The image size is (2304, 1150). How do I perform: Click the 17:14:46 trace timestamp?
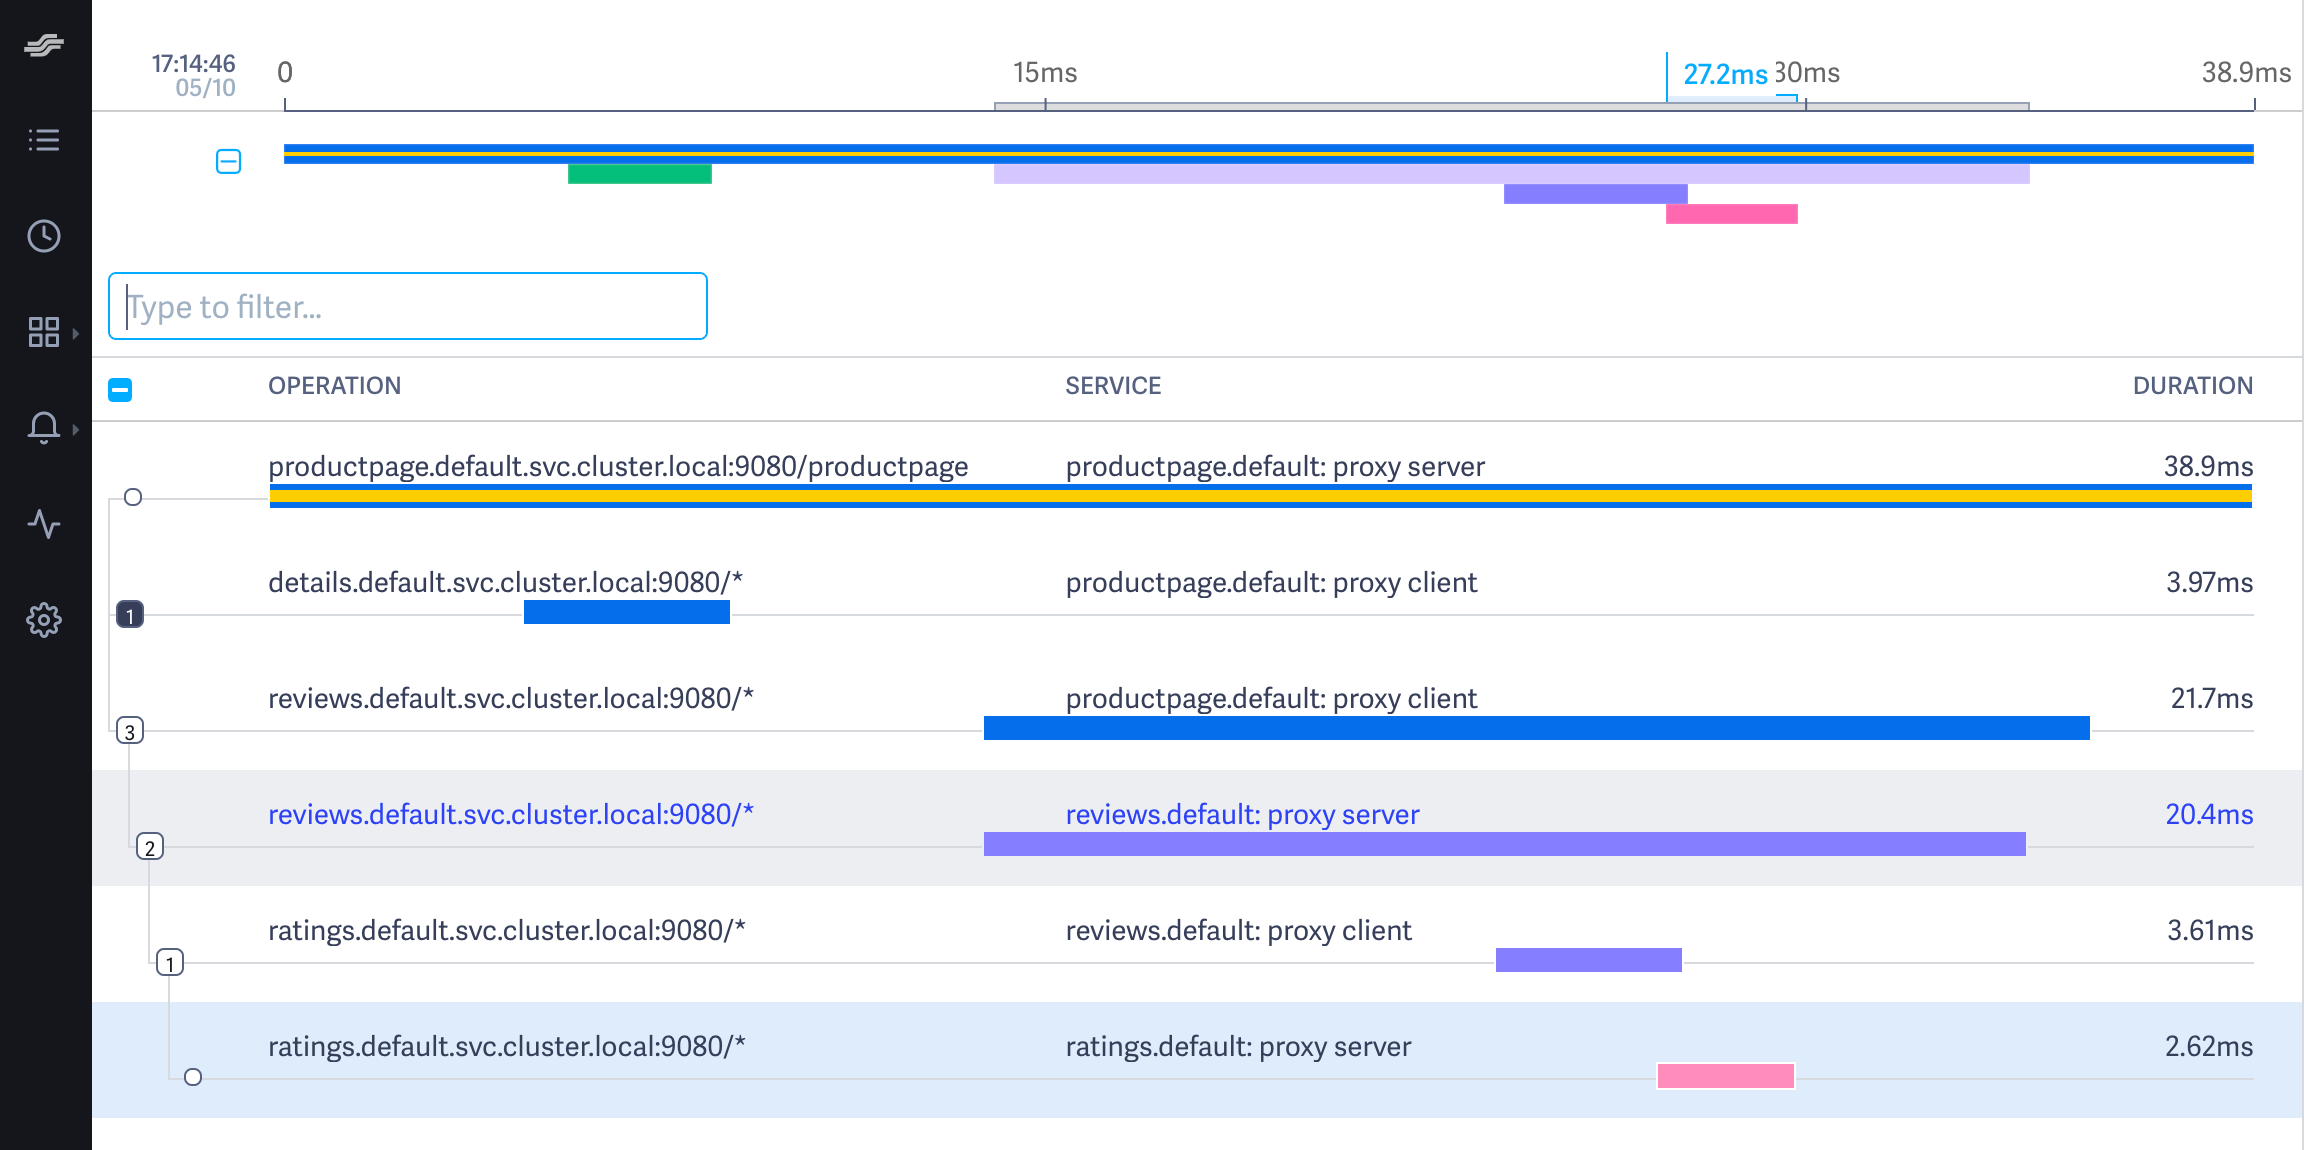click(193, 63)
